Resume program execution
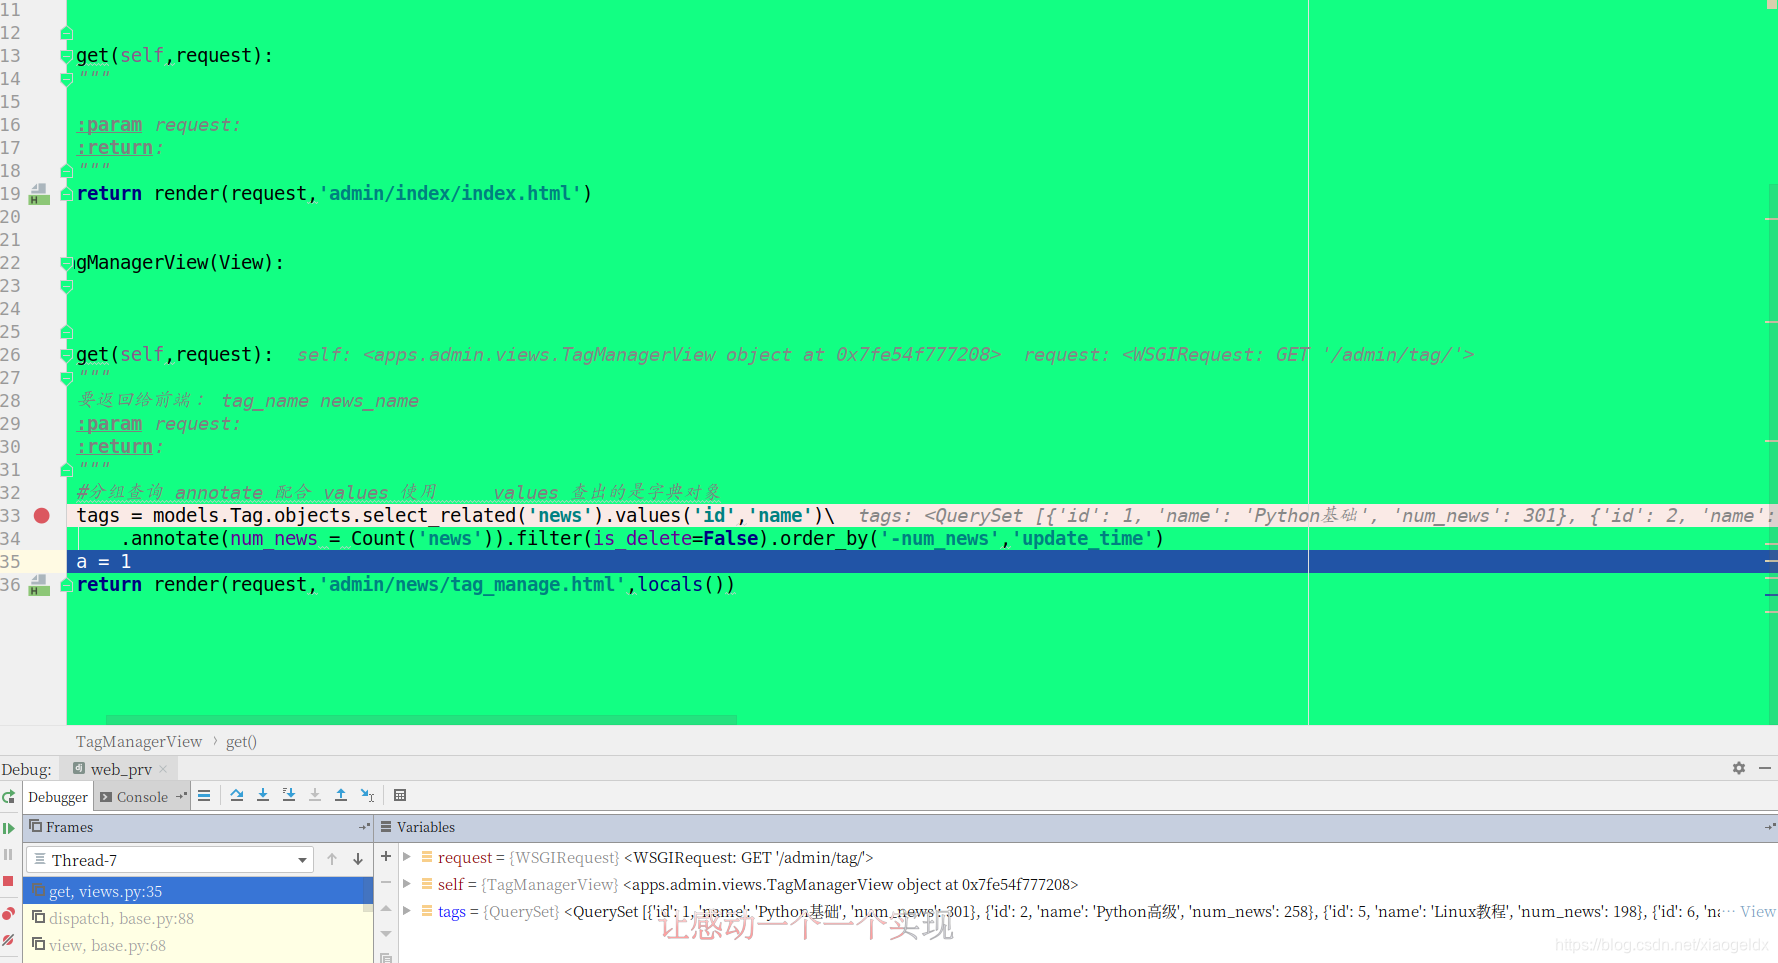Viewport: 1778px width, 963px height. point(9,828)
